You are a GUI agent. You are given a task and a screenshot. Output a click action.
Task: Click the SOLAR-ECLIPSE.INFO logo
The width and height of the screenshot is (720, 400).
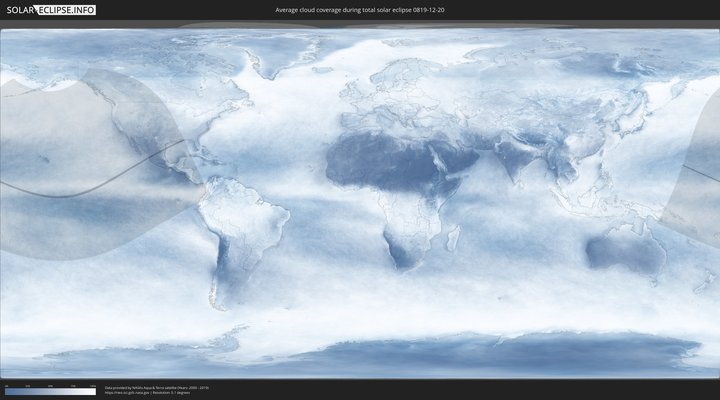pyautogui.click(x=51, y=10)
